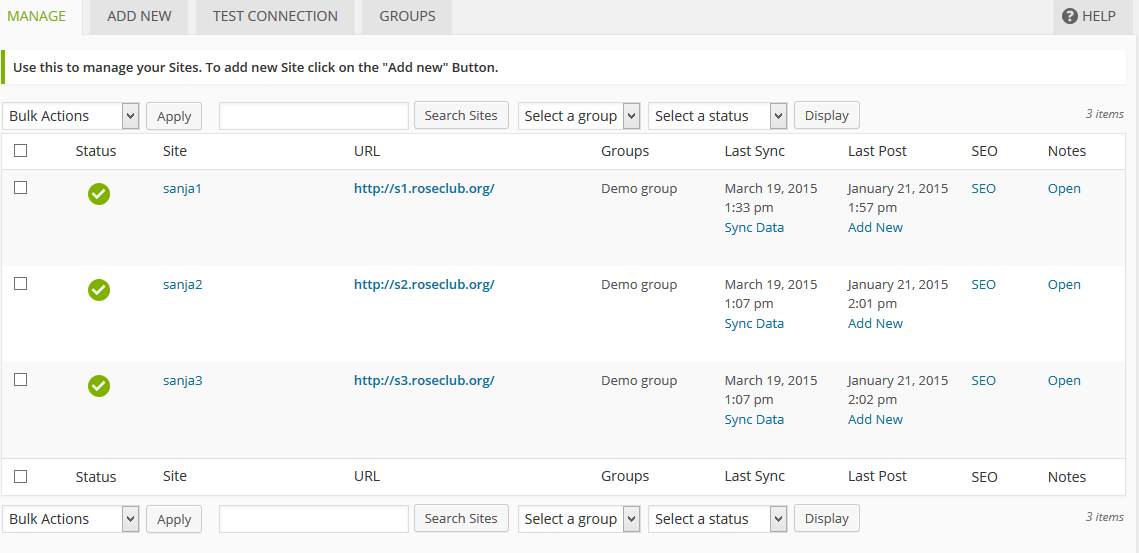Click the top Search Sites button
This screenshot has width=1139, height=553.
[461, 115]
